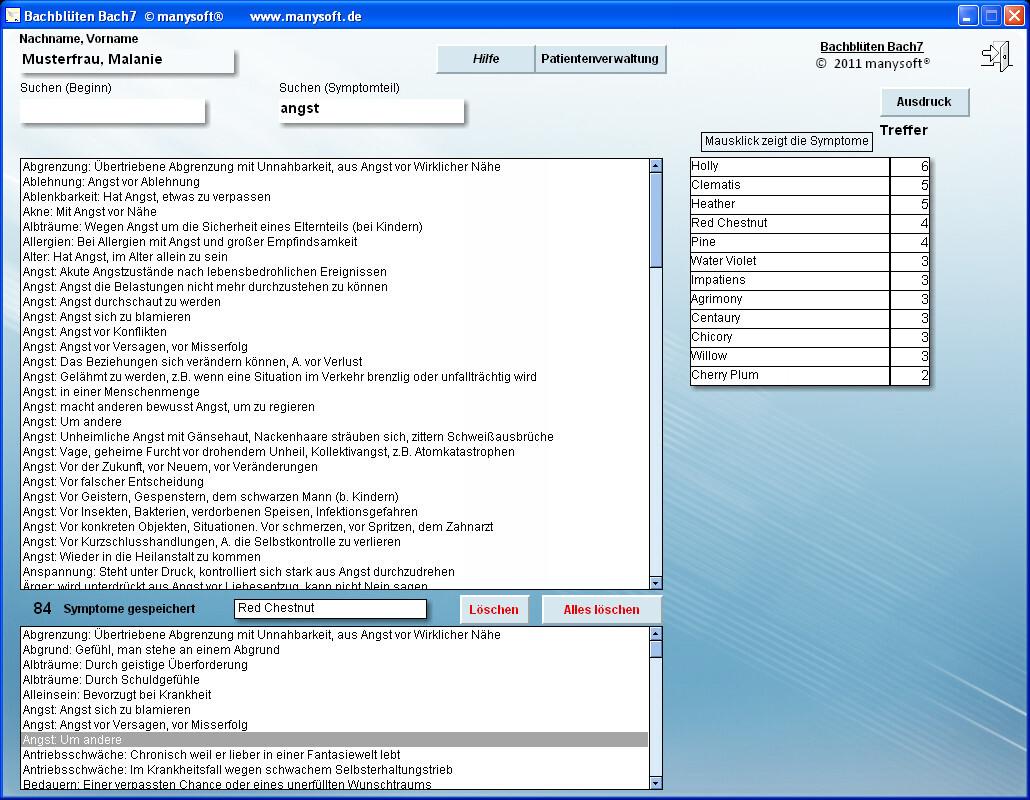The image size is (1030, 800).
Task: Select 'Allergien: Bei Allergien mit Angst' symptom
Action: click(x=335, y=242)
